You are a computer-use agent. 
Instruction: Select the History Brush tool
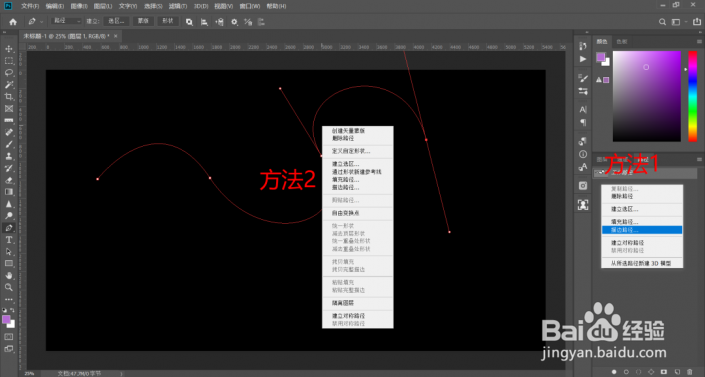coord(9,168)
